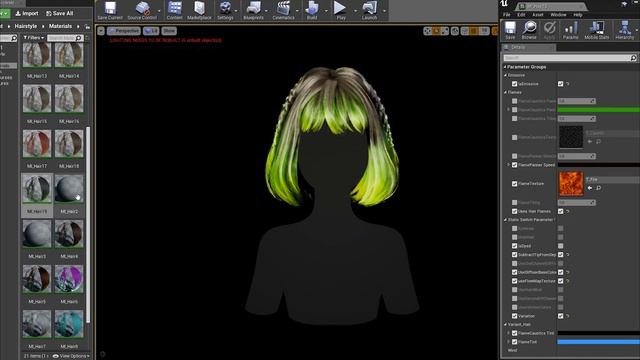Open the Settings toolbar icon
Screen dimensions: 640x360
225,10
